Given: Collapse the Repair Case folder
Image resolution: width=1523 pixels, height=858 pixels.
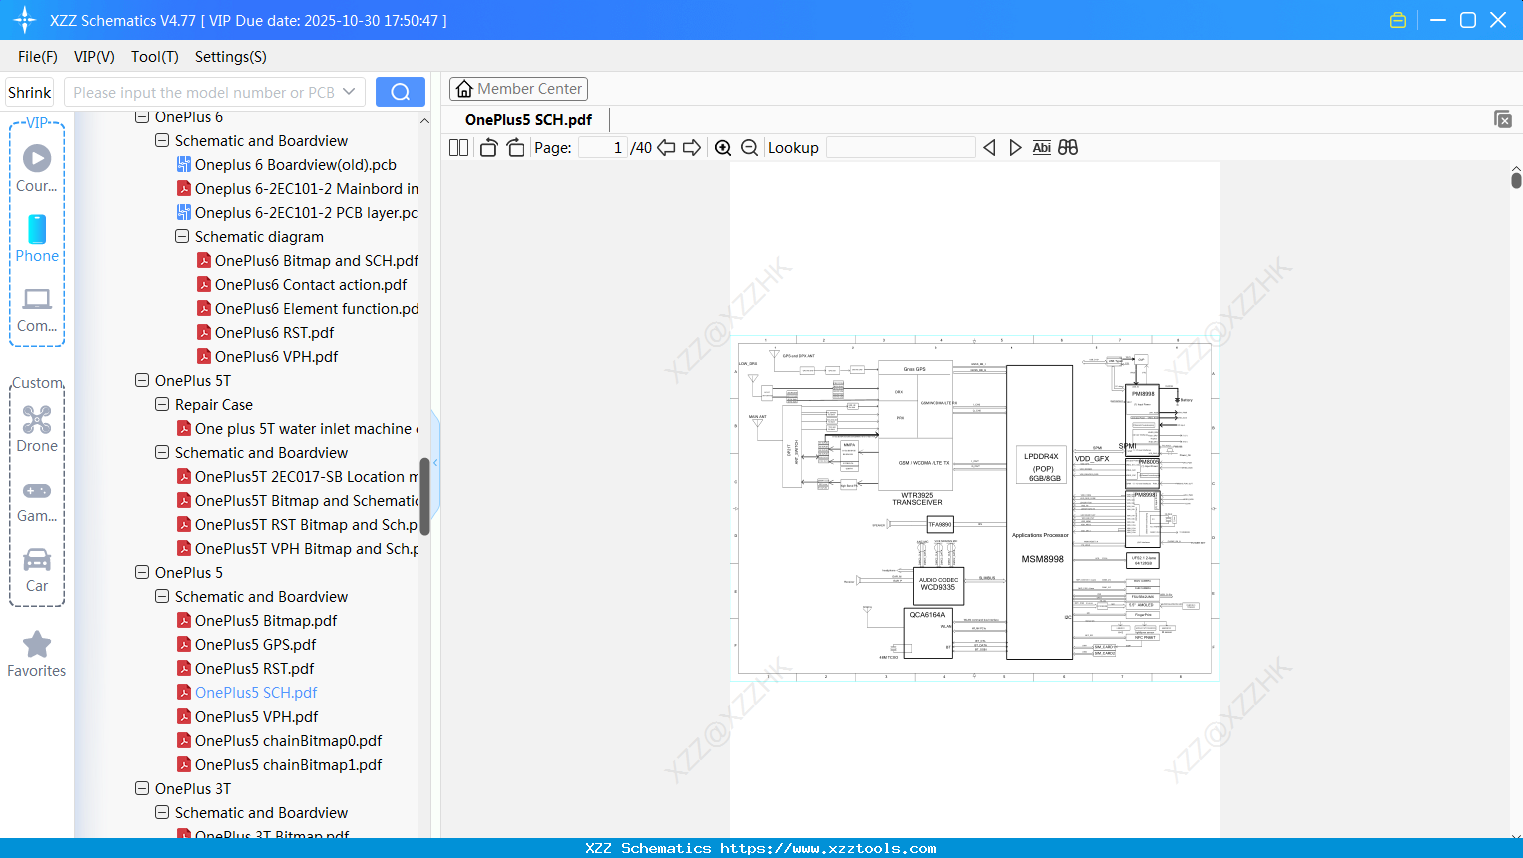Looking at the screenshot, I should click(x=162, y=404).
